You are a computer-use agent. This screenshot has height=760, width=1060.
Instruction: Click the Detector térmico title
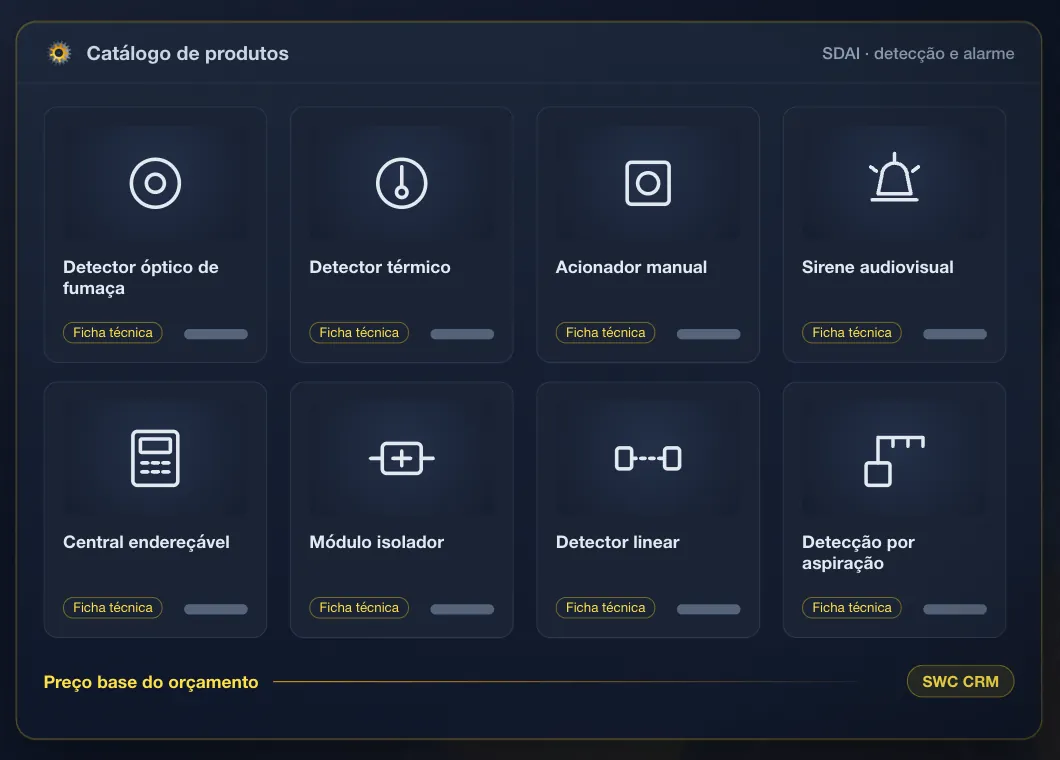380,267
